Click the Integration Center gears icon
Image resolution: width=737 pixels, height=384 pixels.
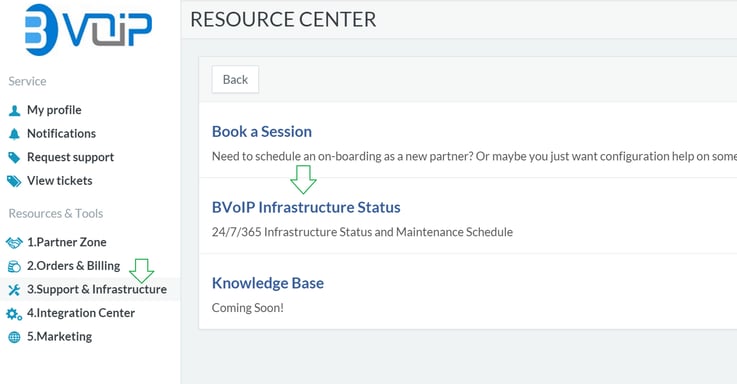(x=14, y=314)
